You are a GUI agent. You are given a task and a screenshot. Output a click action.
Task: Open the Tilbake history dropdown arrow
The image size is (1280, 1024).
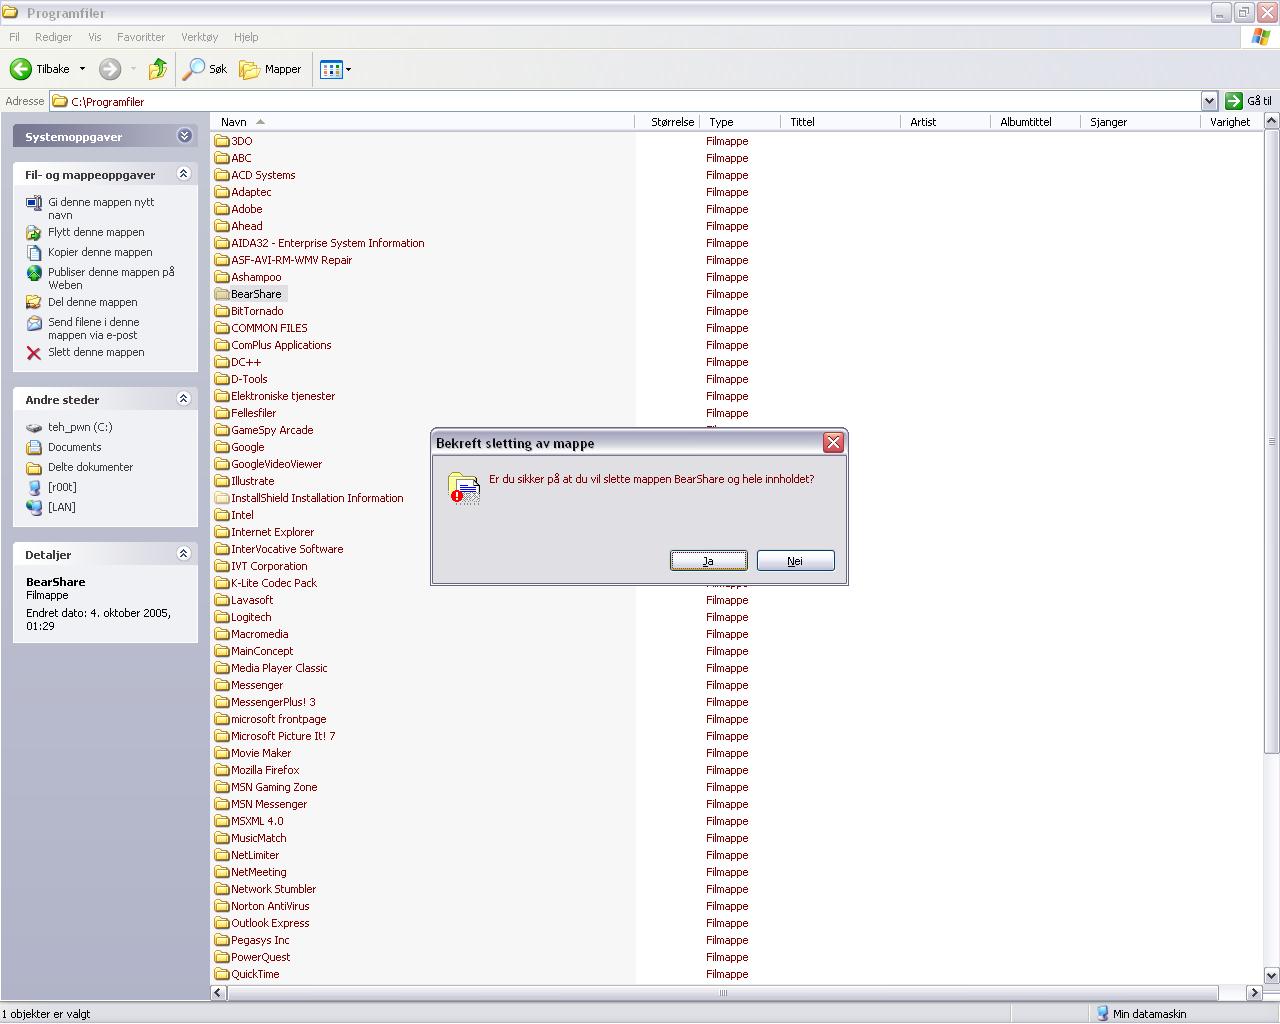point(82,69)
